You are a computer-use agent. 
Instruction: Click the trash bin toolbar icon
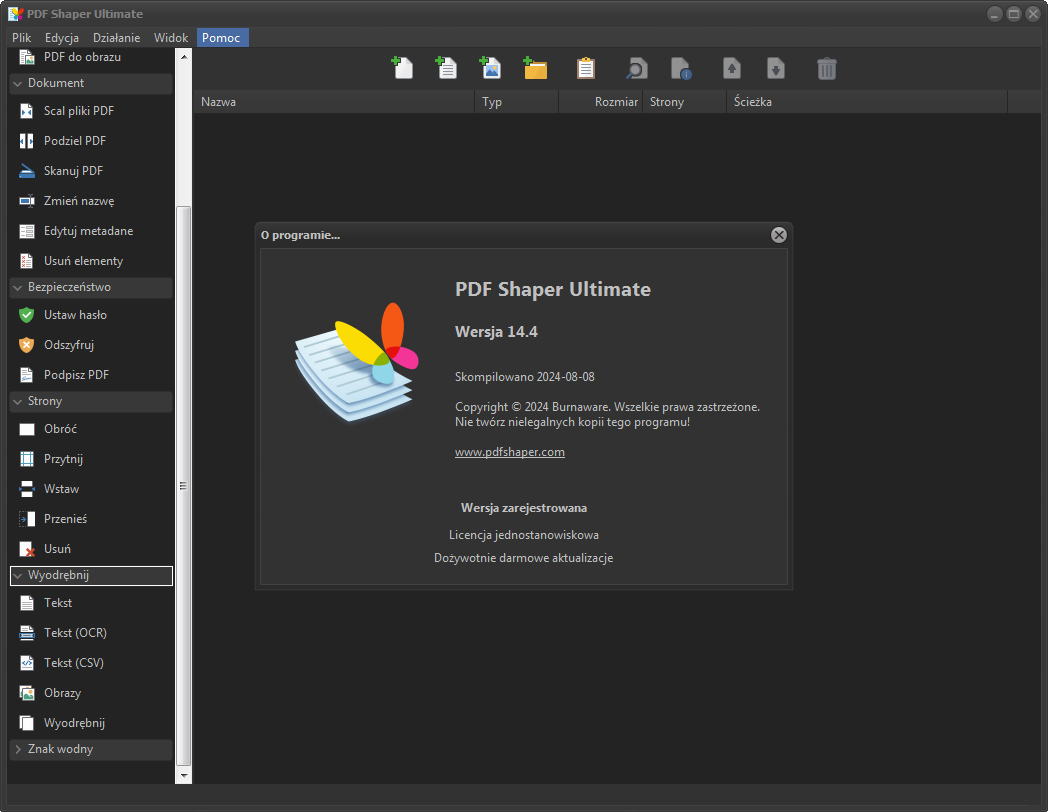[827, 68]
